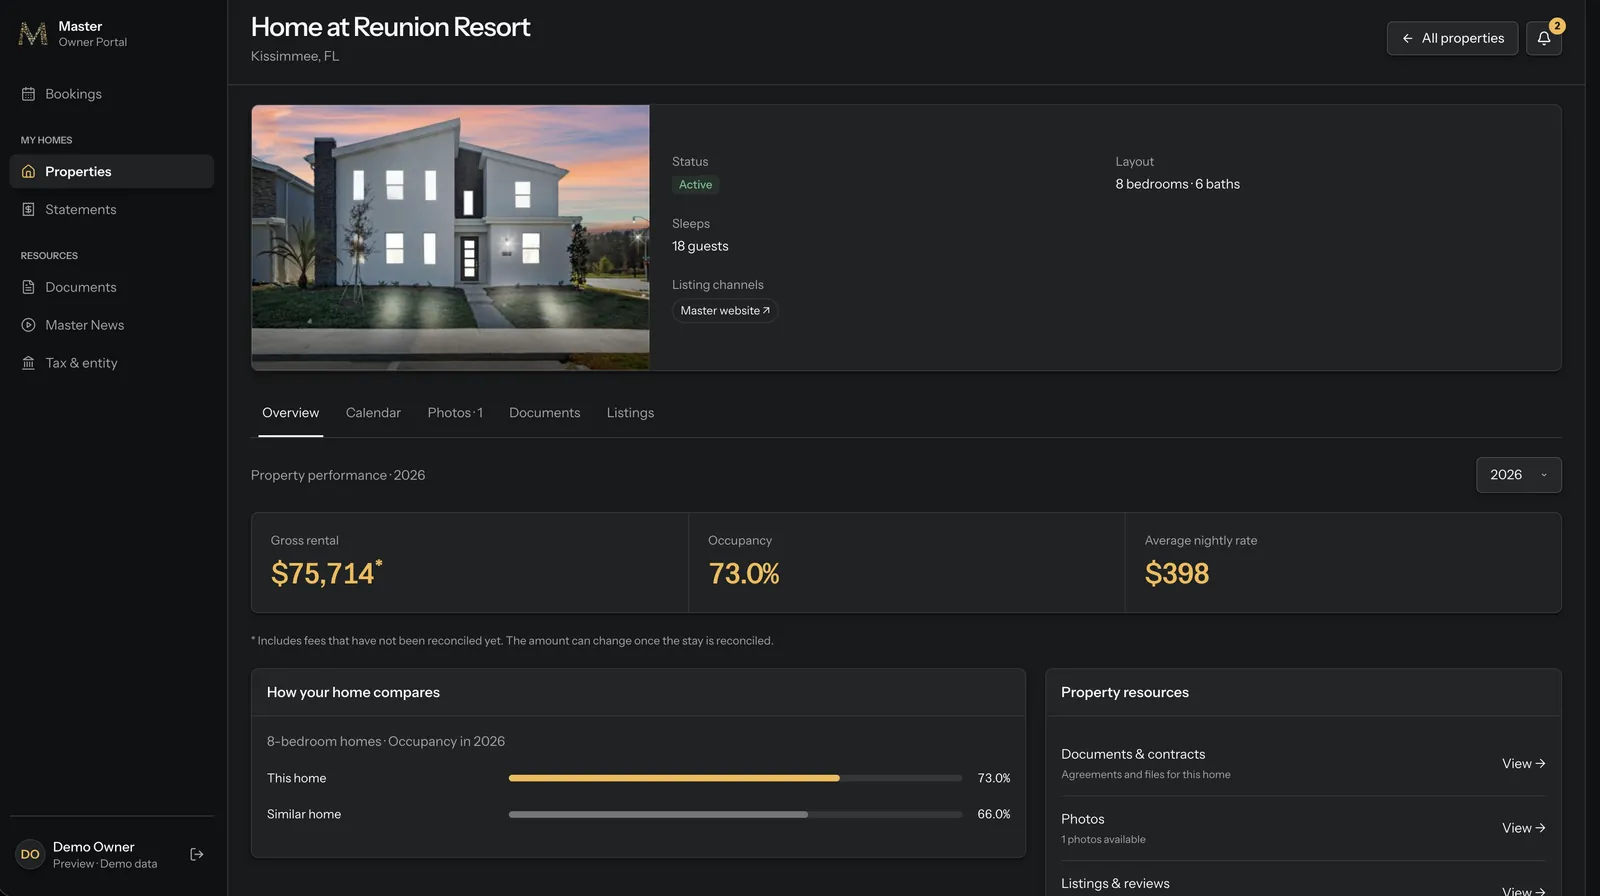The image size is (1600, 896).
Task: Click '18 guests' text
Action: click(700, 246)
